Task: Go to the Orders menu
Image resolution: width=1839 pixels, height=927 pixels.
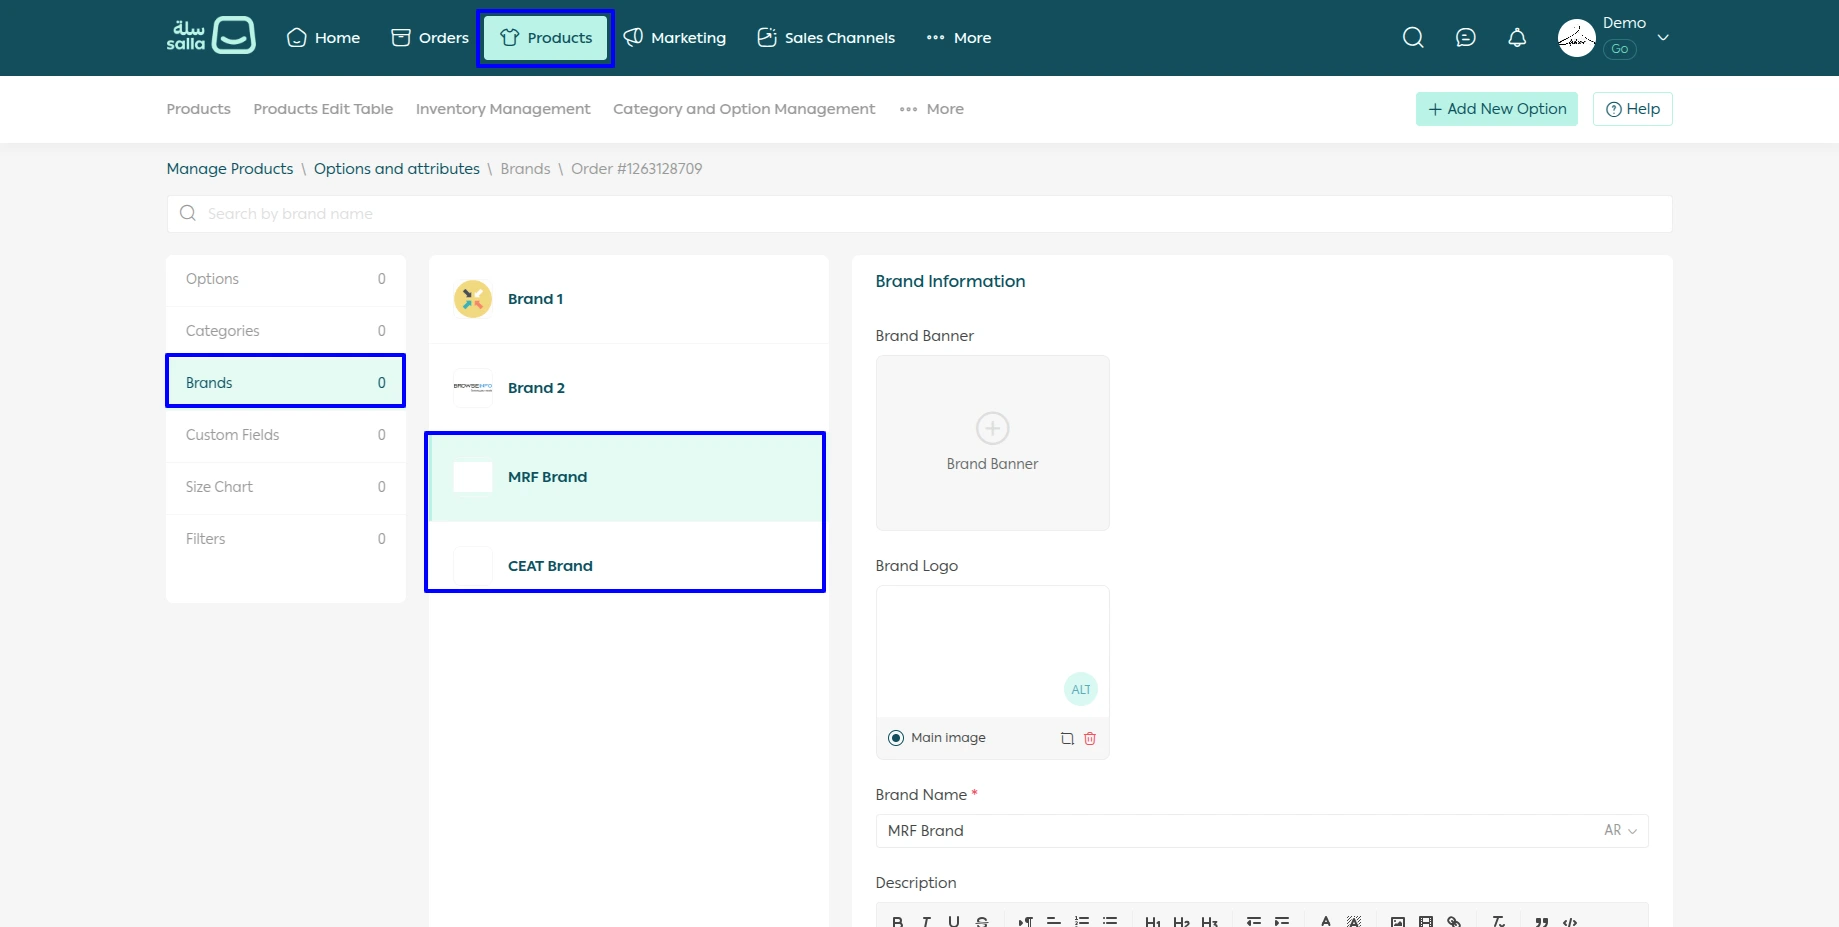Action: point(430,38)
